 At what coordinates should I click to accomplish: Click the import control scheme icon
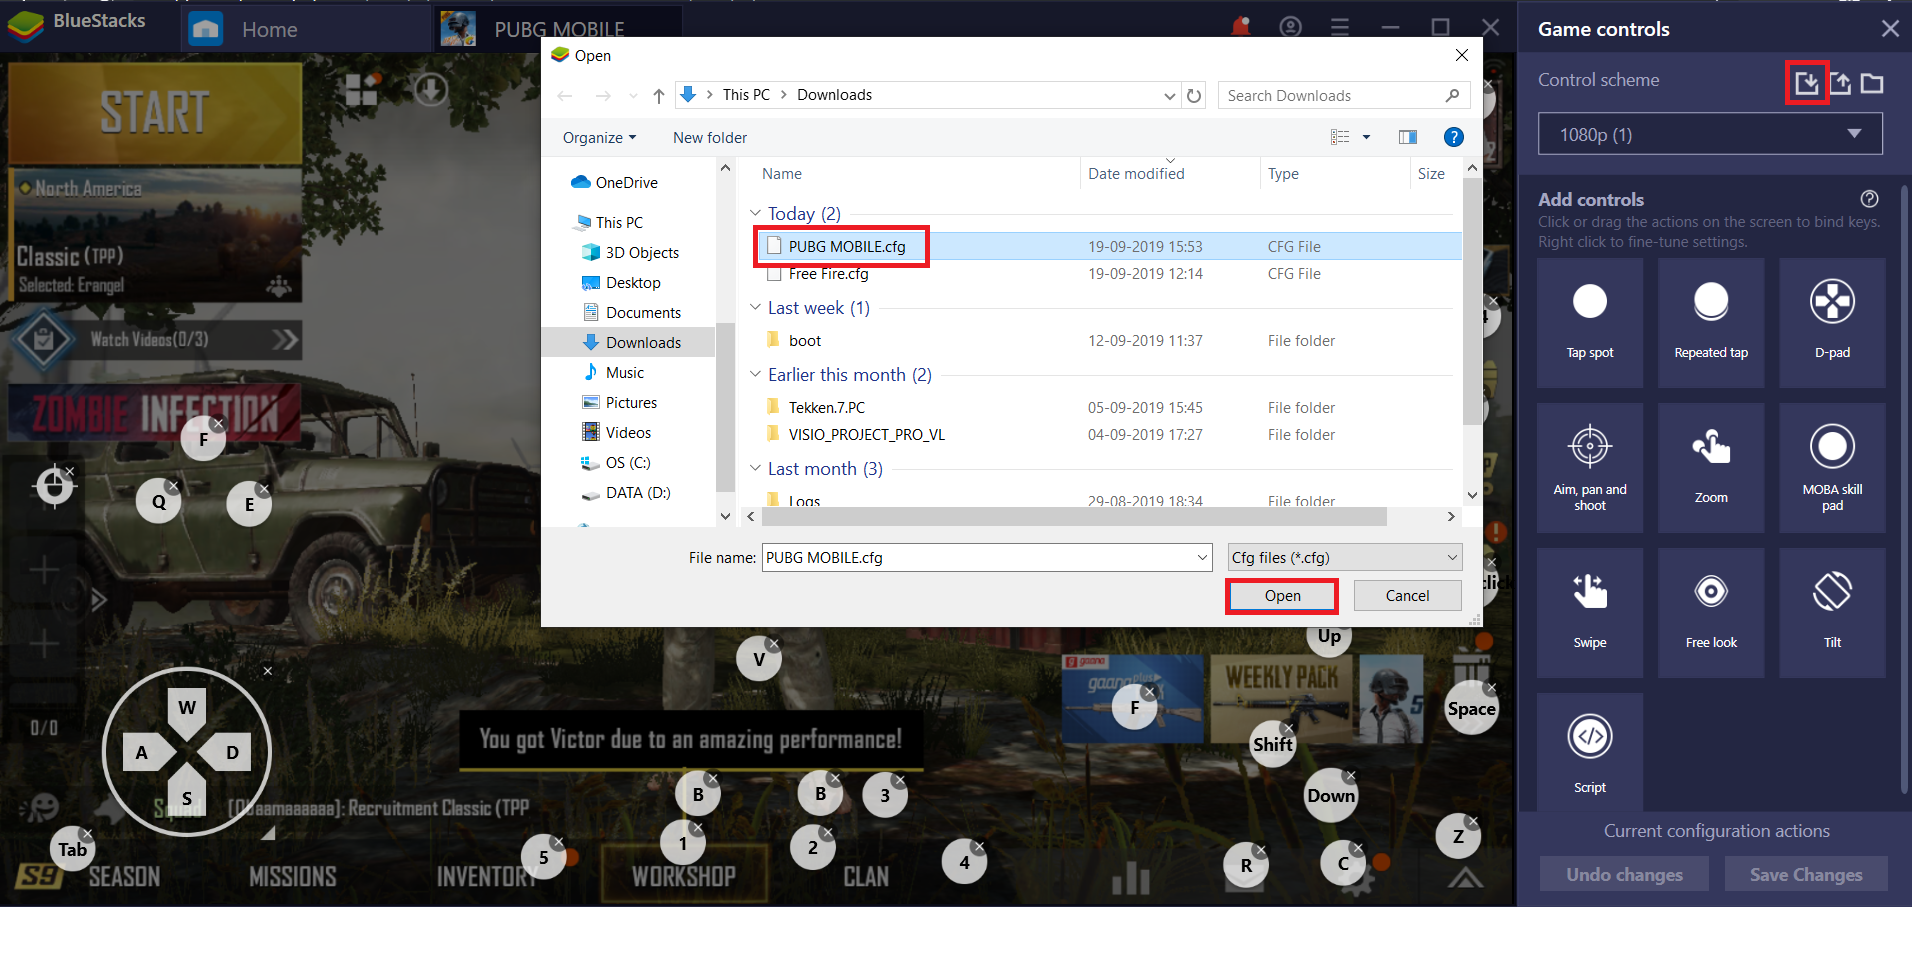click(x=1806, y=83)
